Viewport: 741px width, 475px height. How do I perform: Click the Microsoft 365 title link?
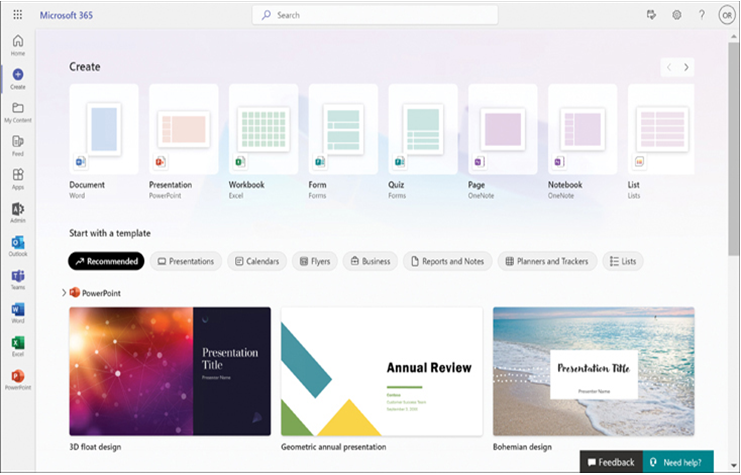click(66, 15)
